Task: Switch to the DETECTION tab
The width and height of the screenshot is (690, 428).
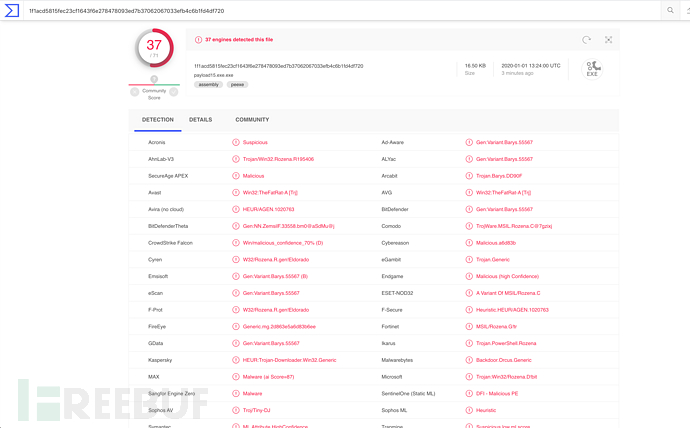Action: (x=158, y=120)
